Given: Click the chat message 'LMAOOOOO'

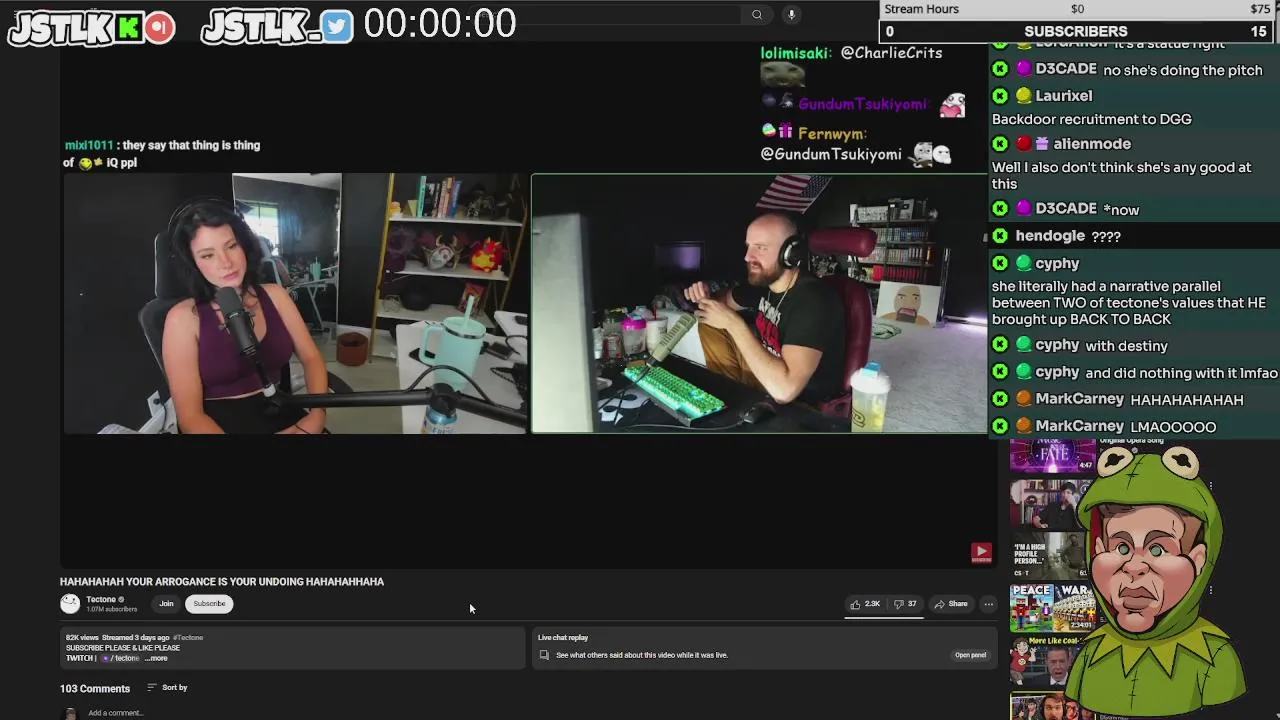Looking at the screenshot, I should tap(1173, 427).
